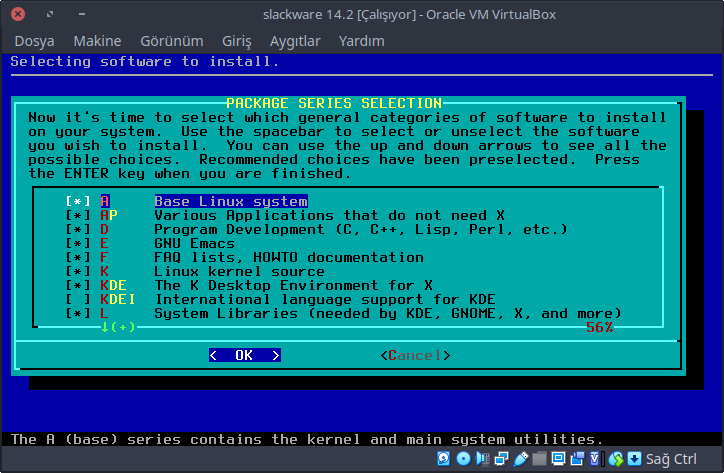Screen dimensions: 724x473
Task: Open the Aygıtlar menu
Action: tap(295, 41)
